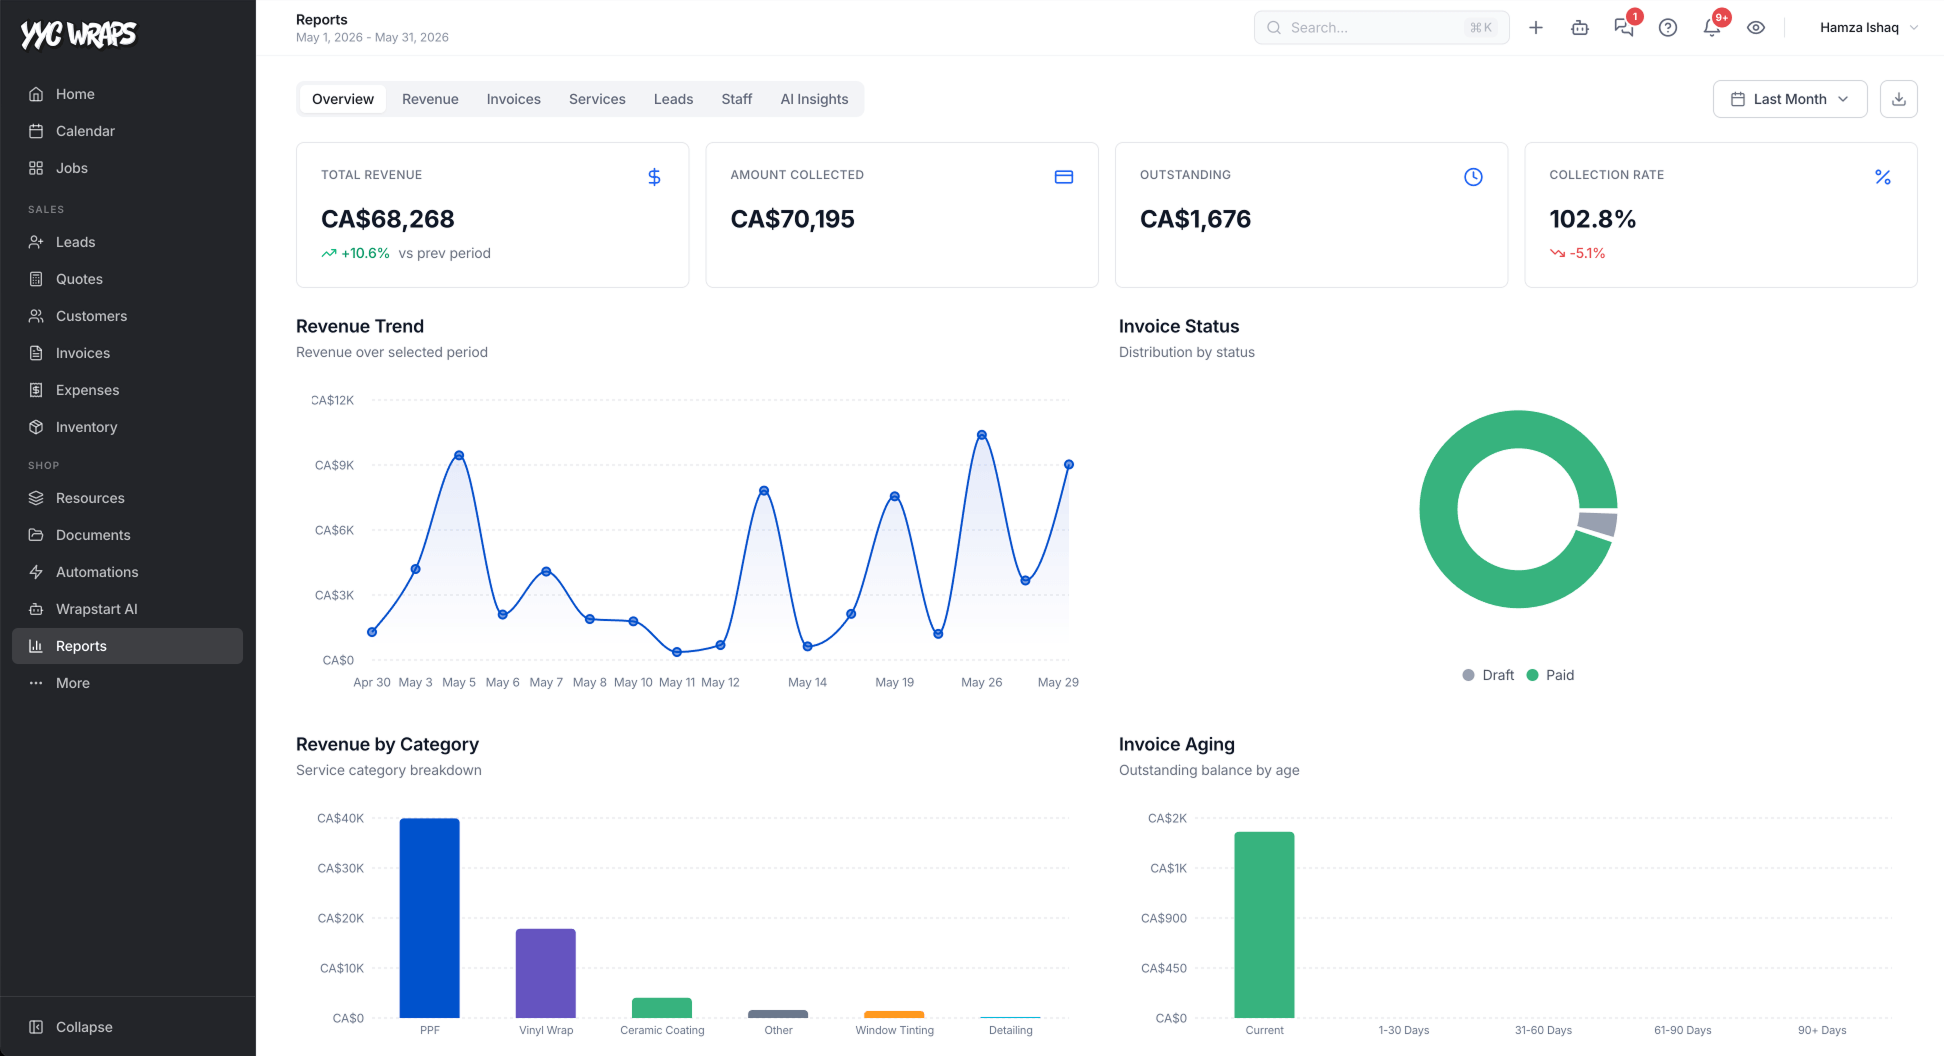
Task: Click the CA$70,195 collected amount
Action: point(793,219)
